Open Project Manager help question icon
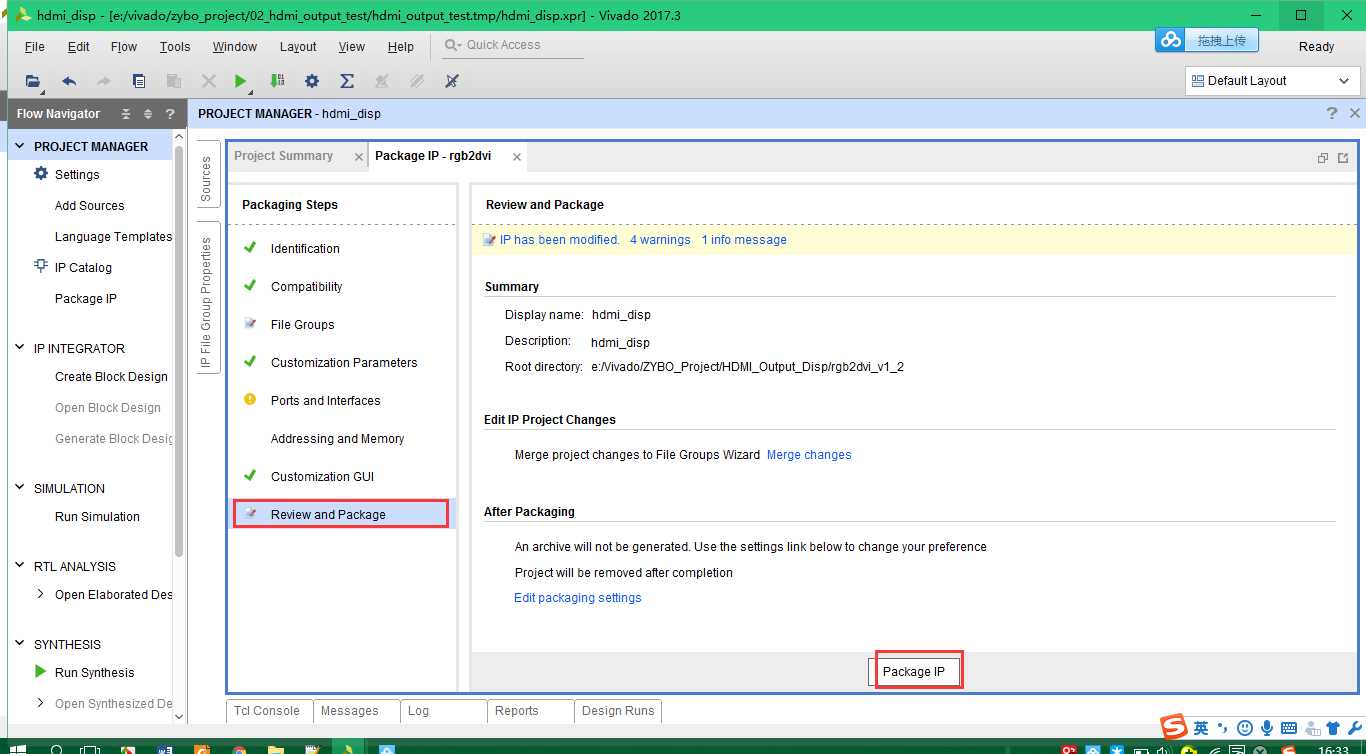This screenshot has height=754, width=1366. (x=1332, y=113)
